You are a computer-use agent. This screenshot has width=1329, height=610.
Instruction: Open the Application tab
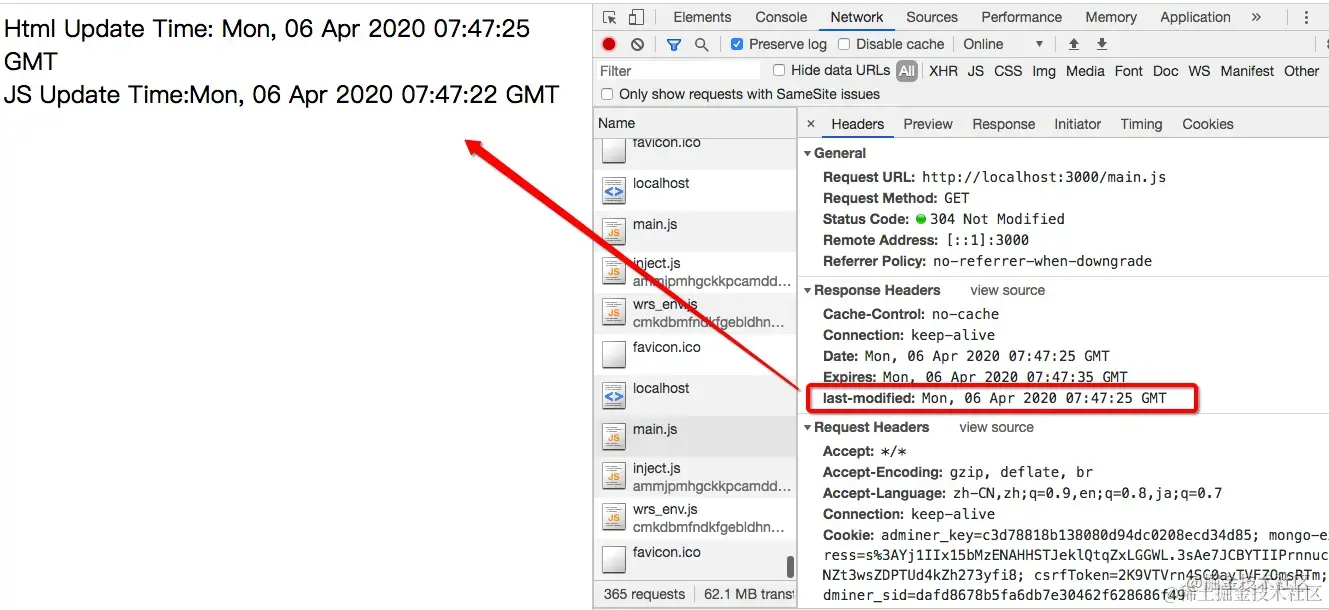tap(1195, 17)
